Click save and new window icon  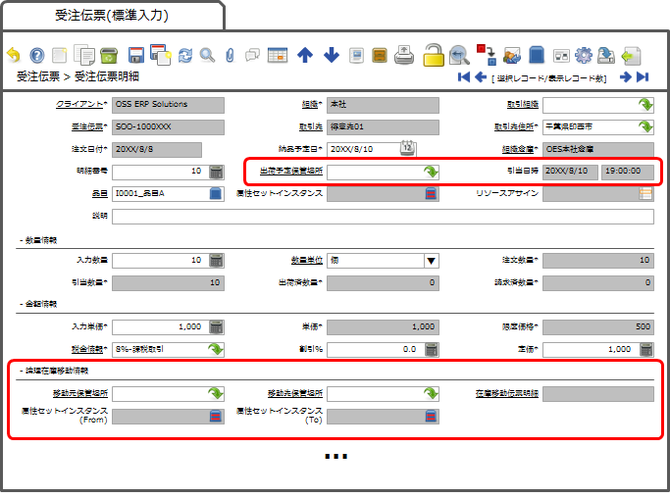click(x=161, y=55)
